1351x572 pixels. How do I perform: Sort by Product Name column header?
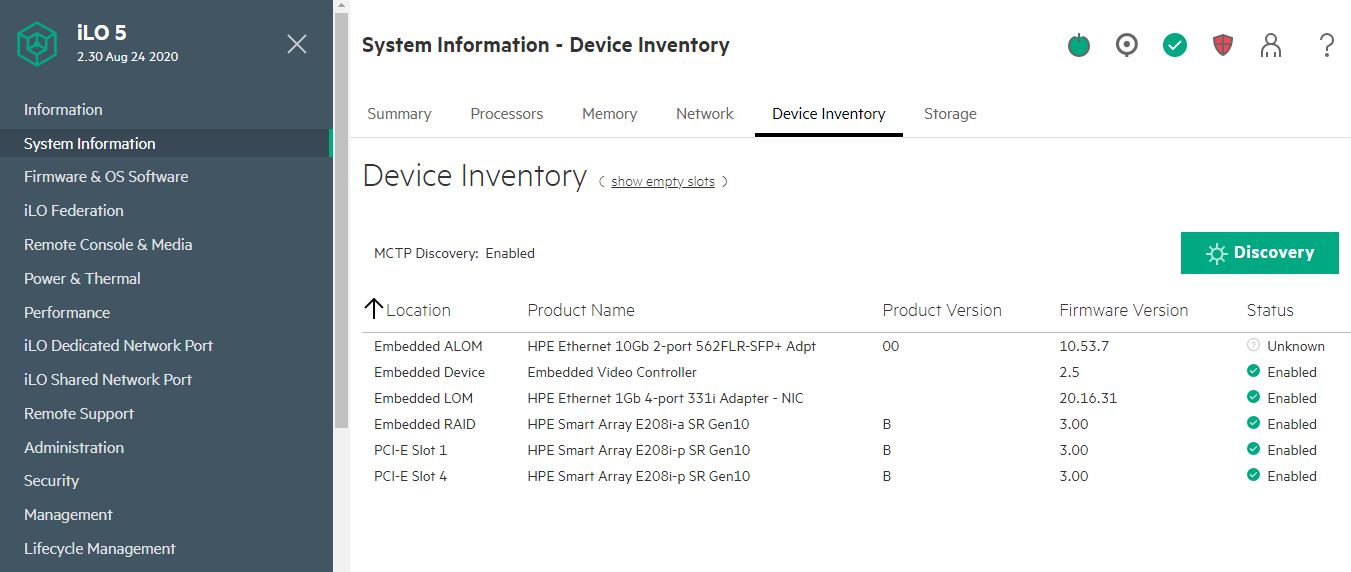(581, 310)
